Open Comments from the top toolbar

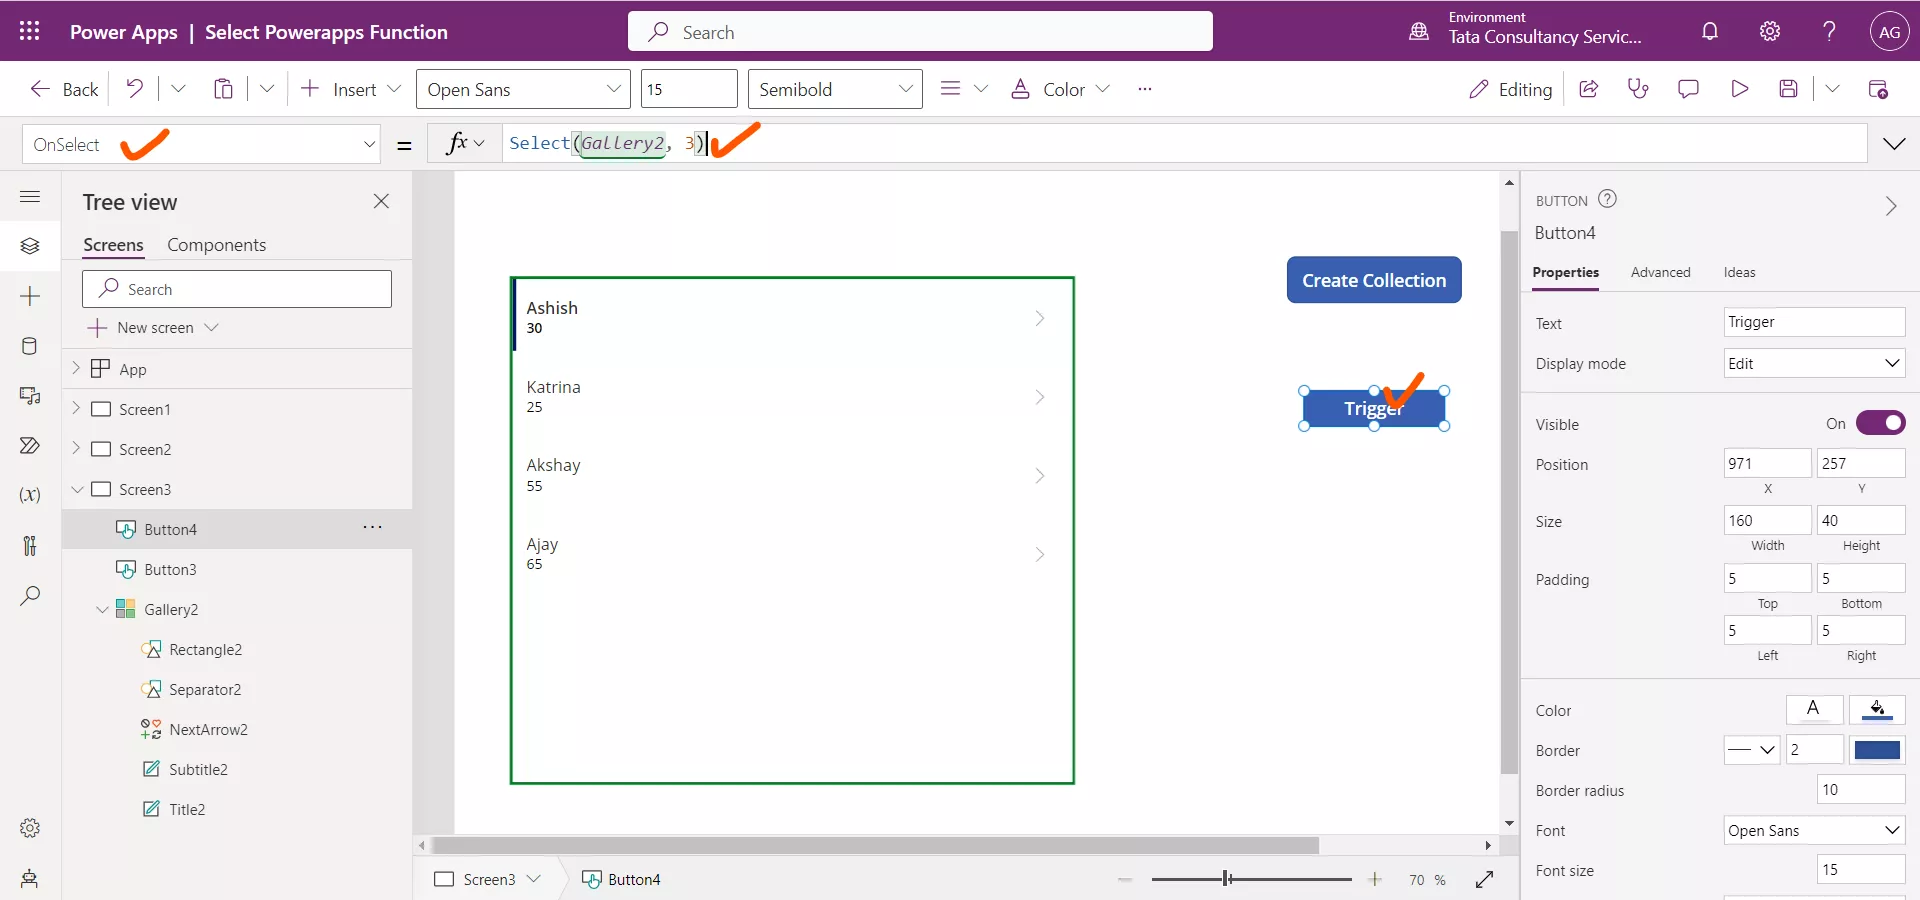coord(1689,88)
